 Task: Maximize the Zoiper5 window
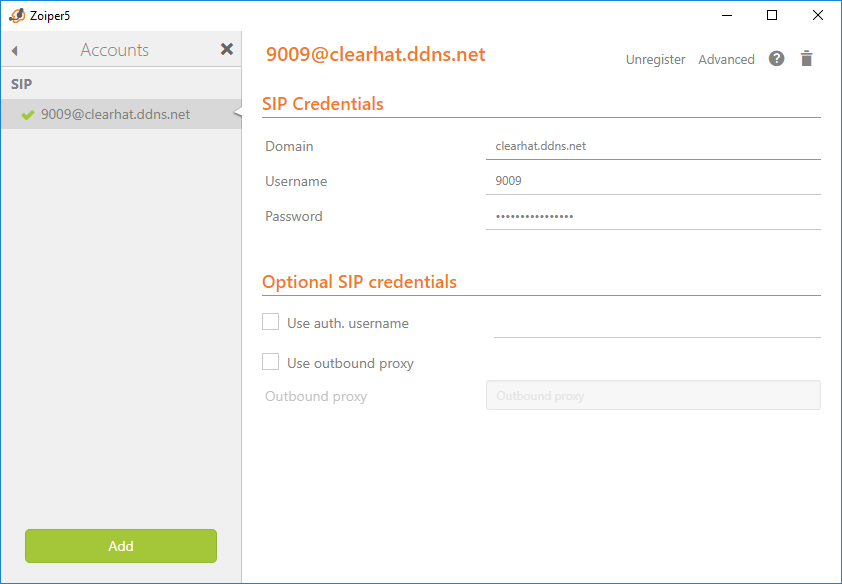(772, 15)
